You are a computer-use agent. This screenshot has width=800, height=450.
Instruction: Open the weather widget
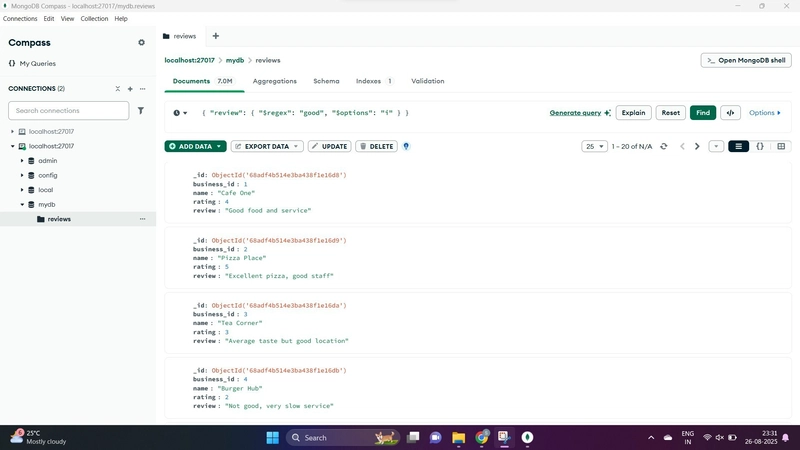click(x=38, y=437)
